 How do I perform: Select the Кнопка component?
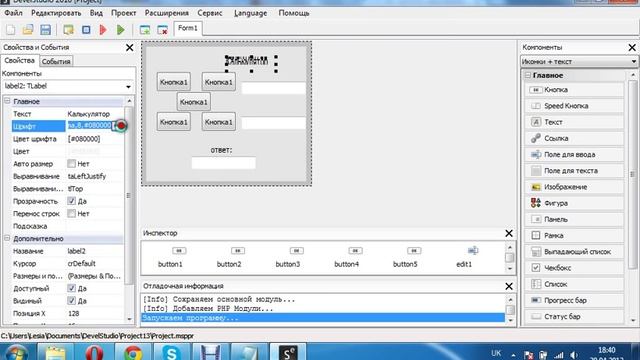coord(574,89)
